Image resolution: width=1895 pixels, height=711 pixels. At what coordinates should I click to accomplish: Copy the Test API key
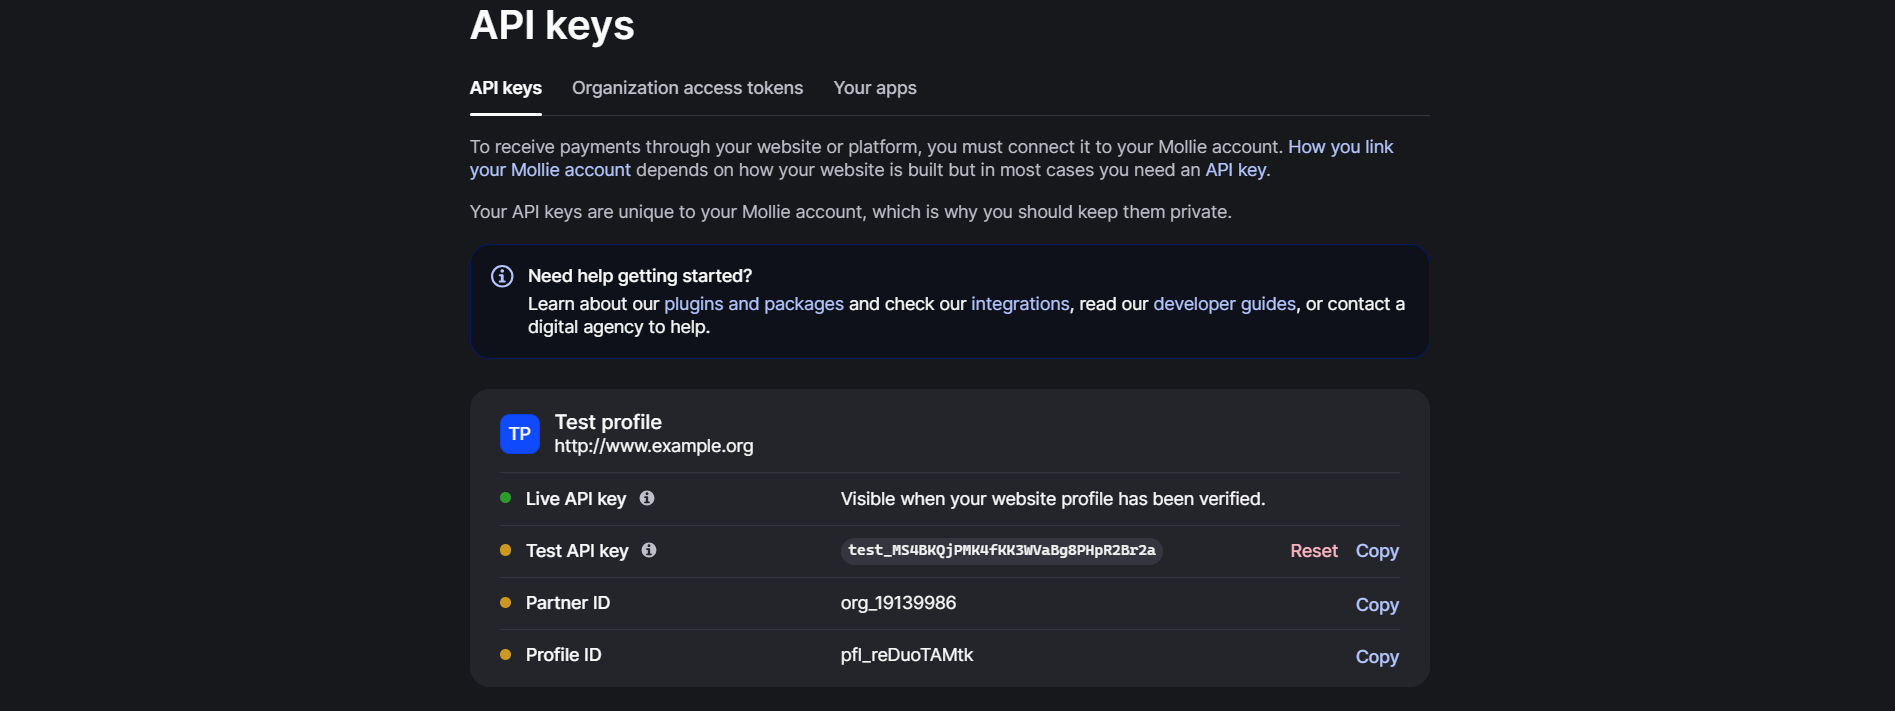[1376, 551]
